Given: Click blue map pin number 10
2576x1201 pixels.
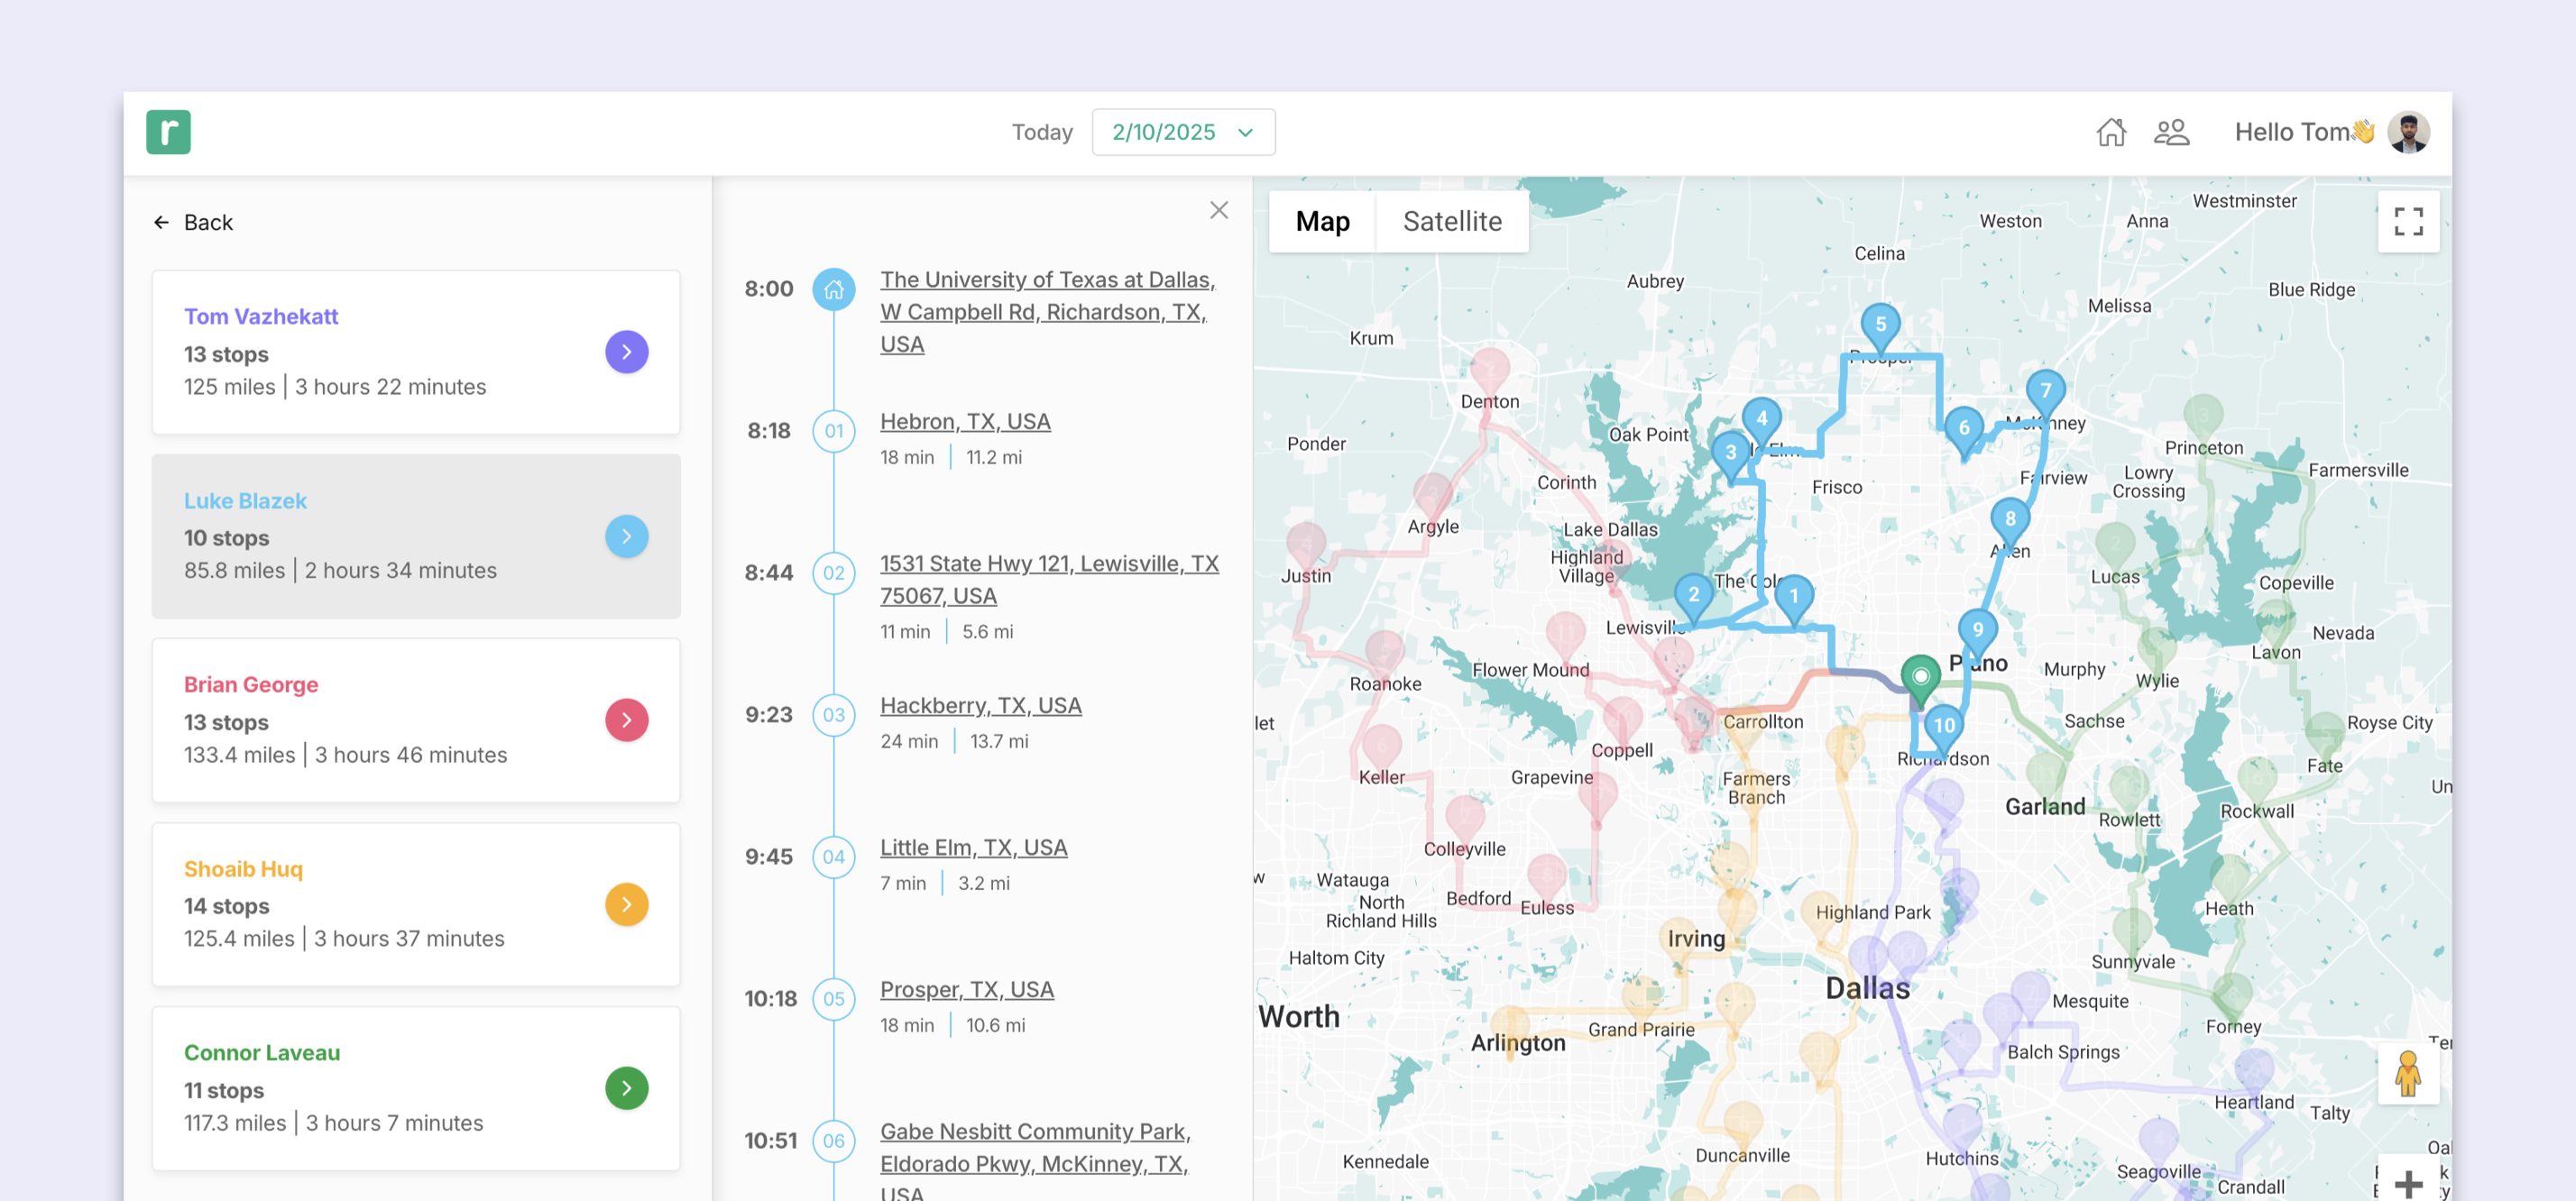Looking at the screenshot, I should [1943, 728].
